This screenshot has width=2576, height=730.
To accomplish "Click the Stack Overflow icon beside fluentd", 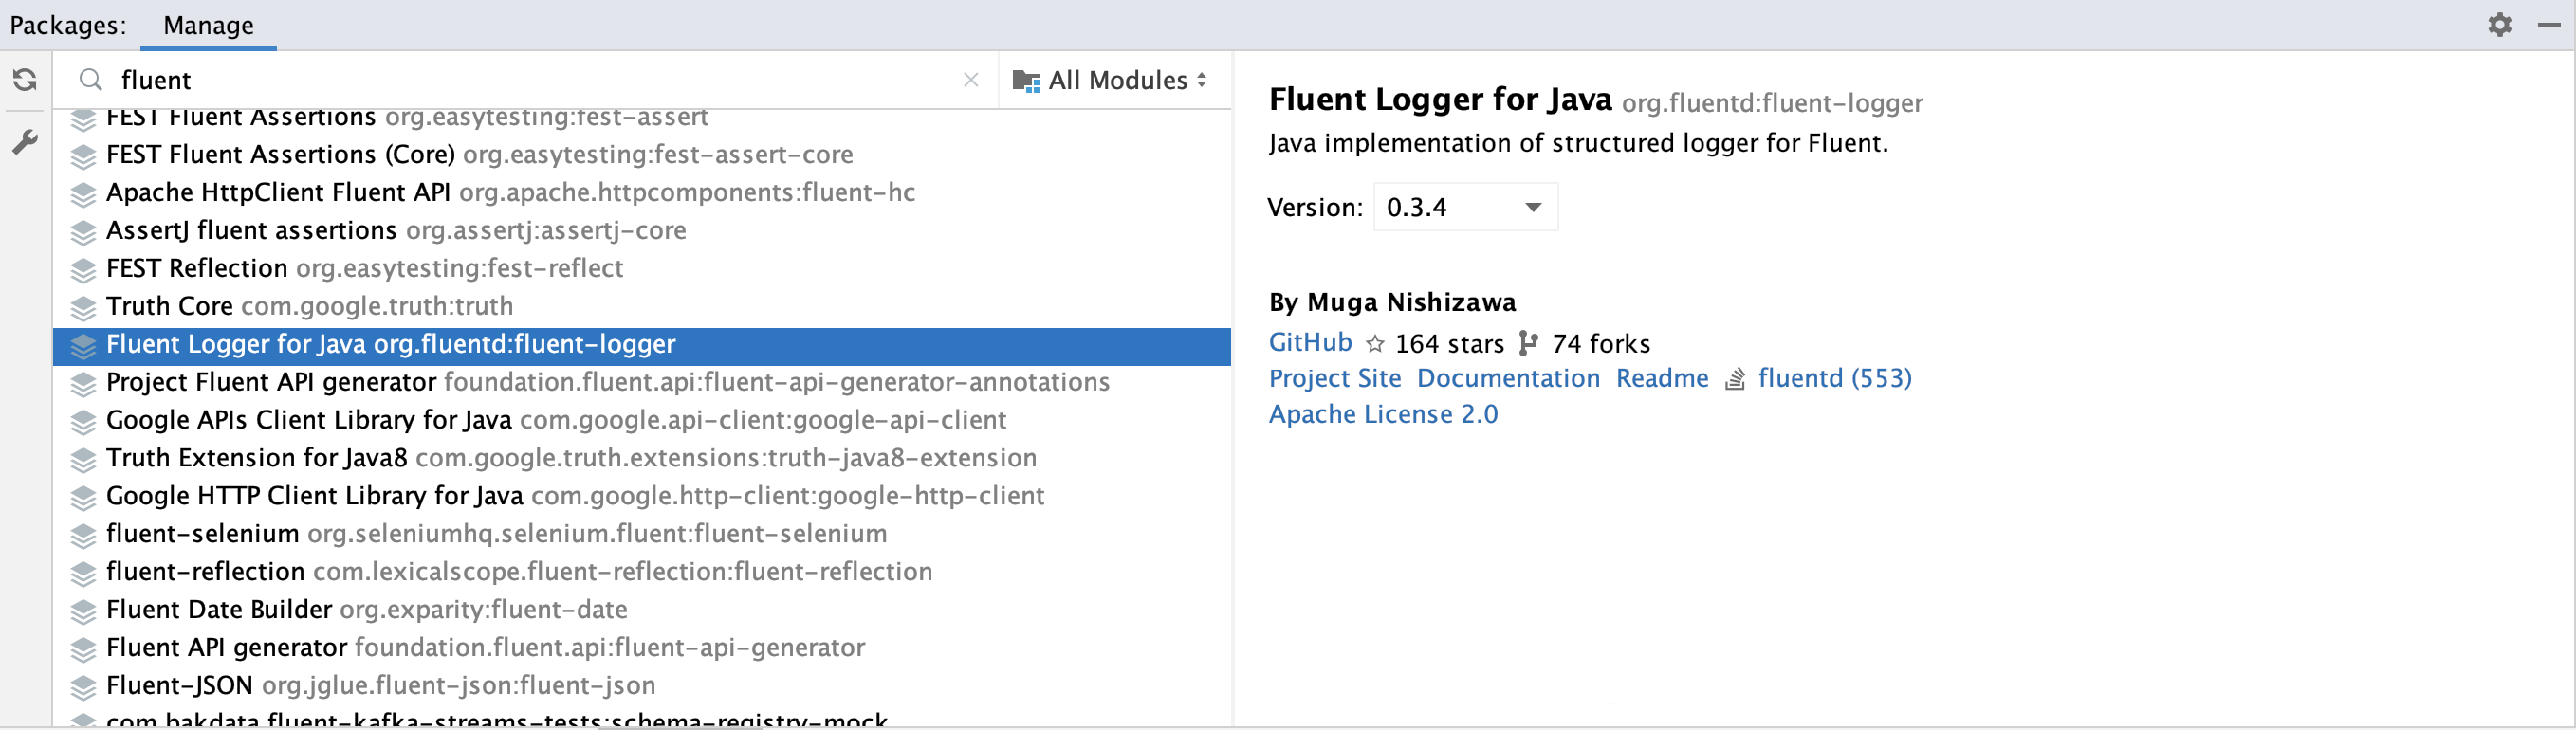I will (1736, 379).
